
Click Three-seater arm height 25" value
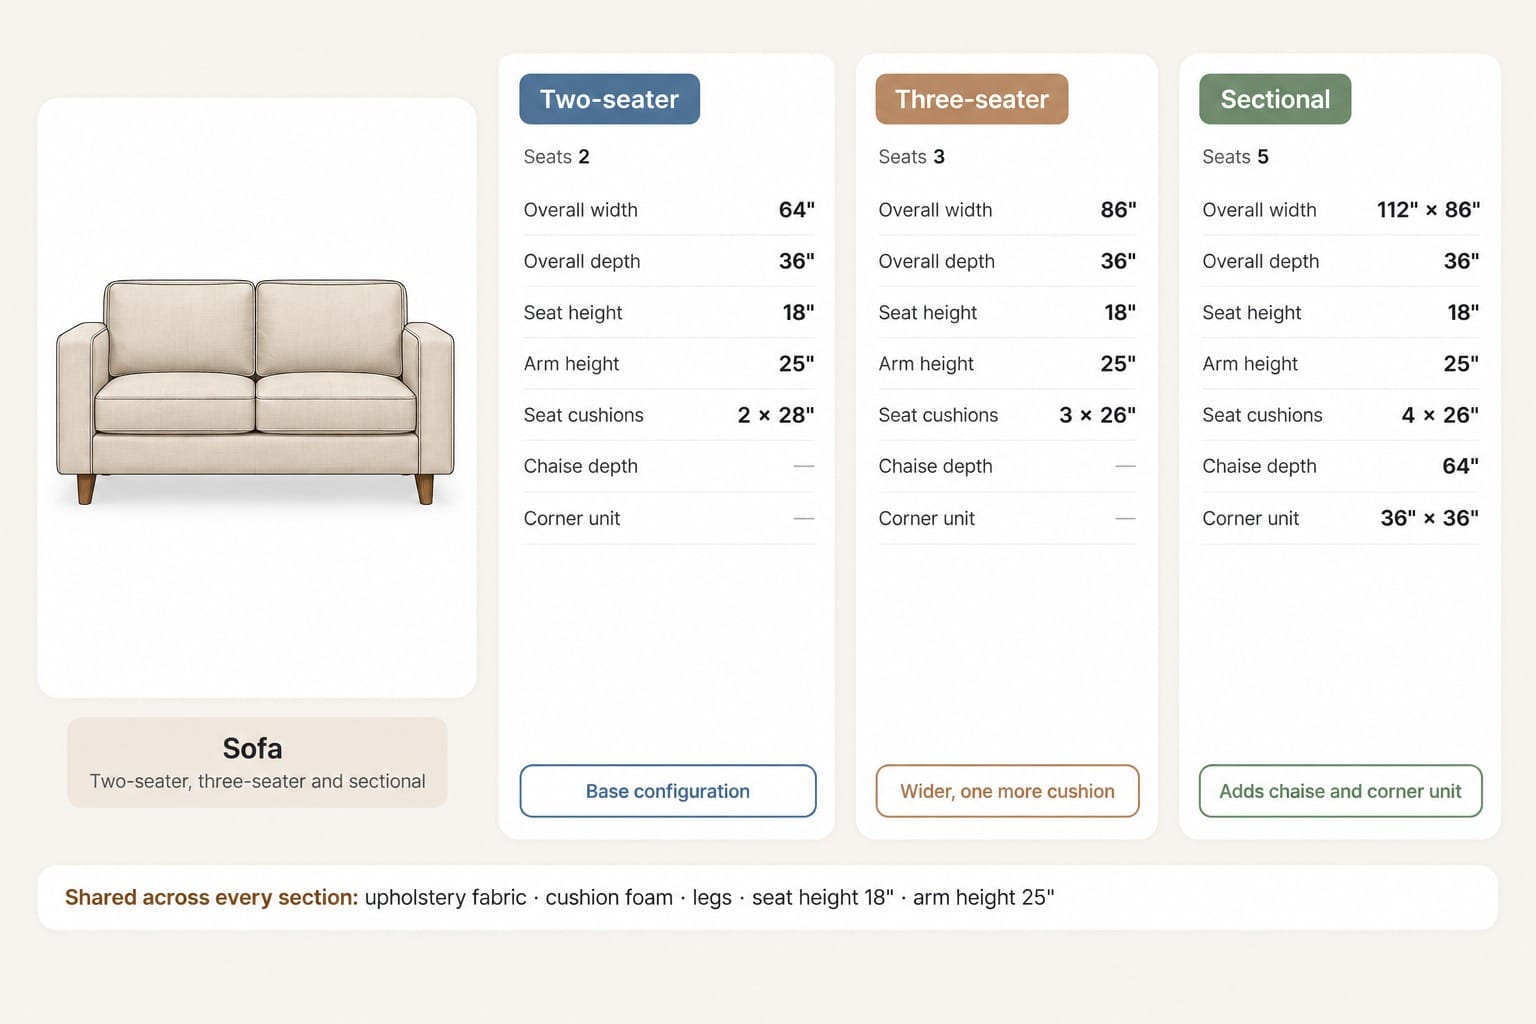click(1118, 364)
